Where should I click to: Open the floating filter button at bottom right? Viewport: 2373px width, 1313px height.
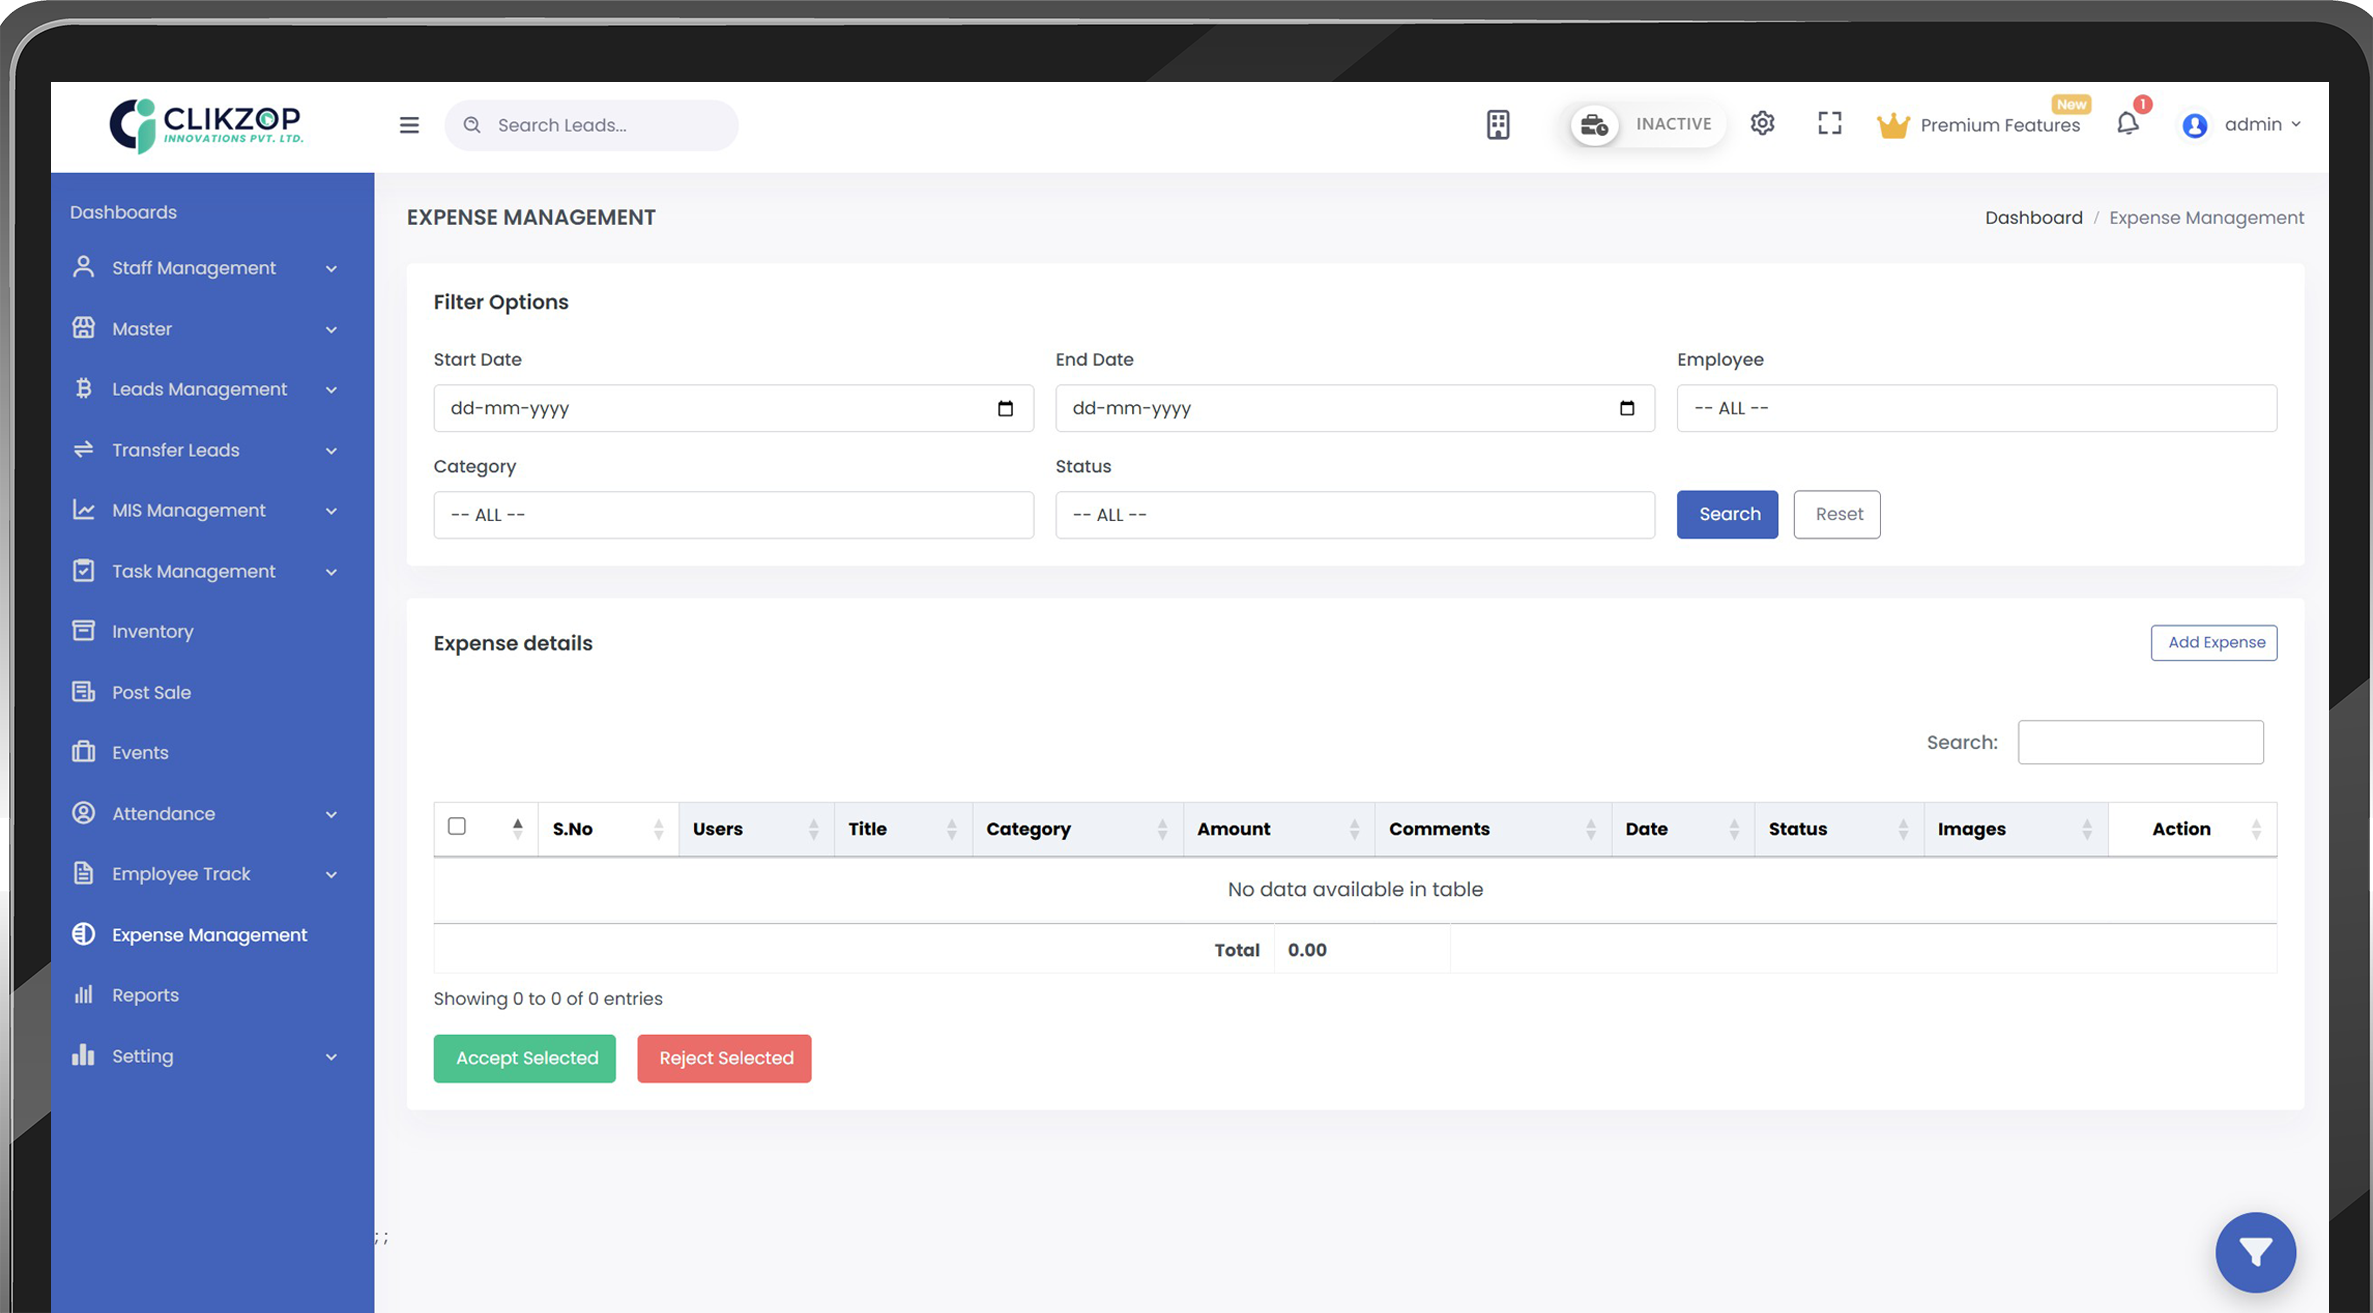pyautogui.click(x=2256, y=1252)
